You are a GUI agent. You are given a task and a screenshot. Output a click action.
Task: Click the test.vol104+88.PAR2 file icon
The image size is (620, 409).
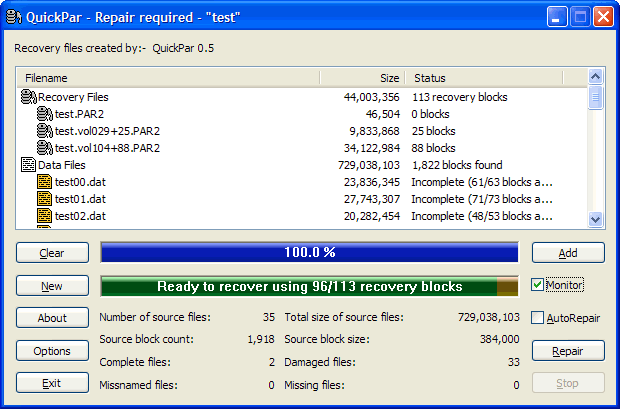coord(44,148)
